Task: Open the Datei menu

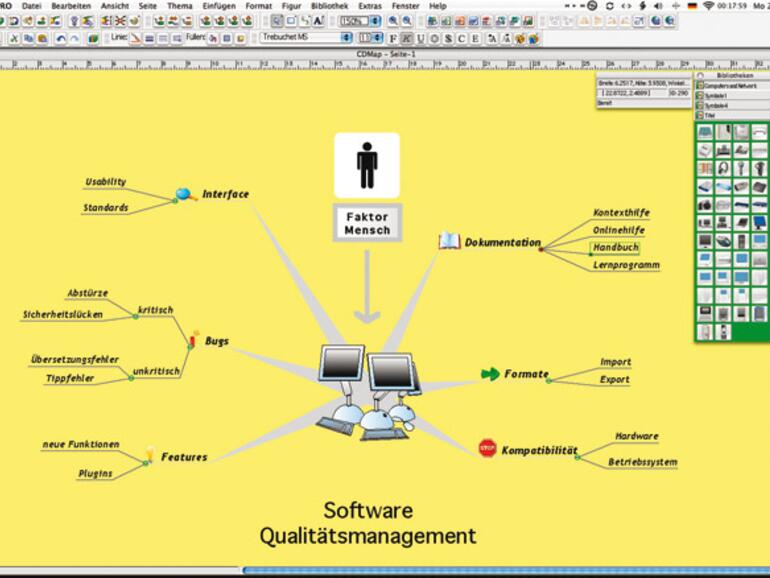Action: click(x=32, y=6)
